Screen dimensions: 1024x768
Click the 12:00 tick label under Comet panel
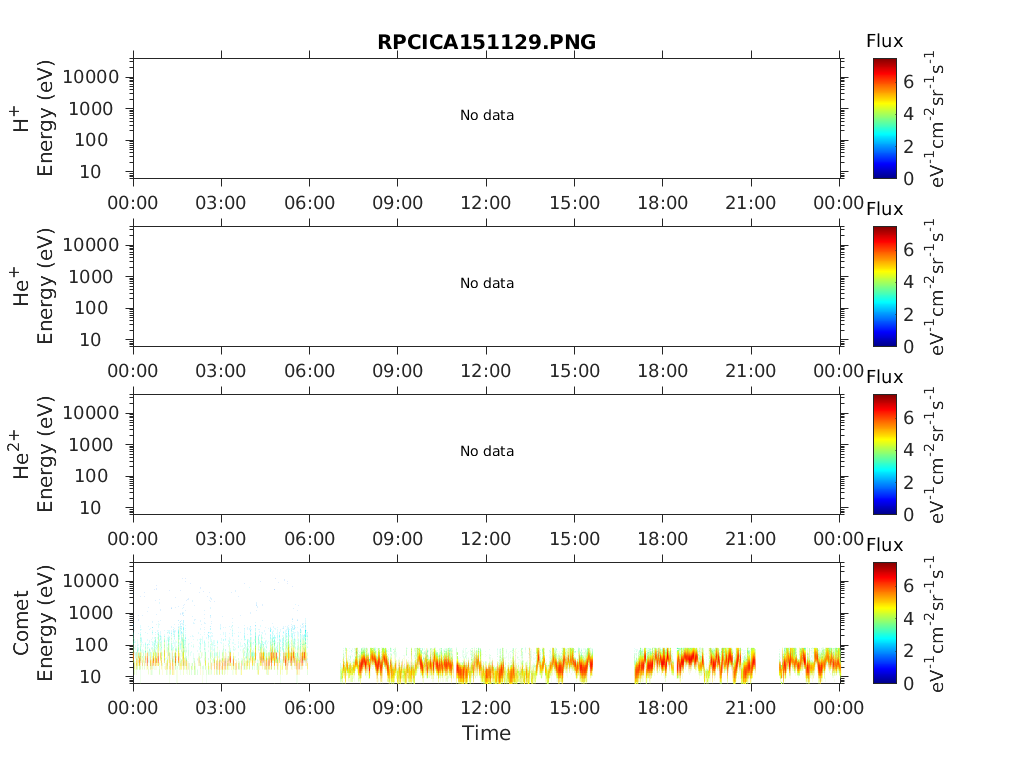(486, 708)
